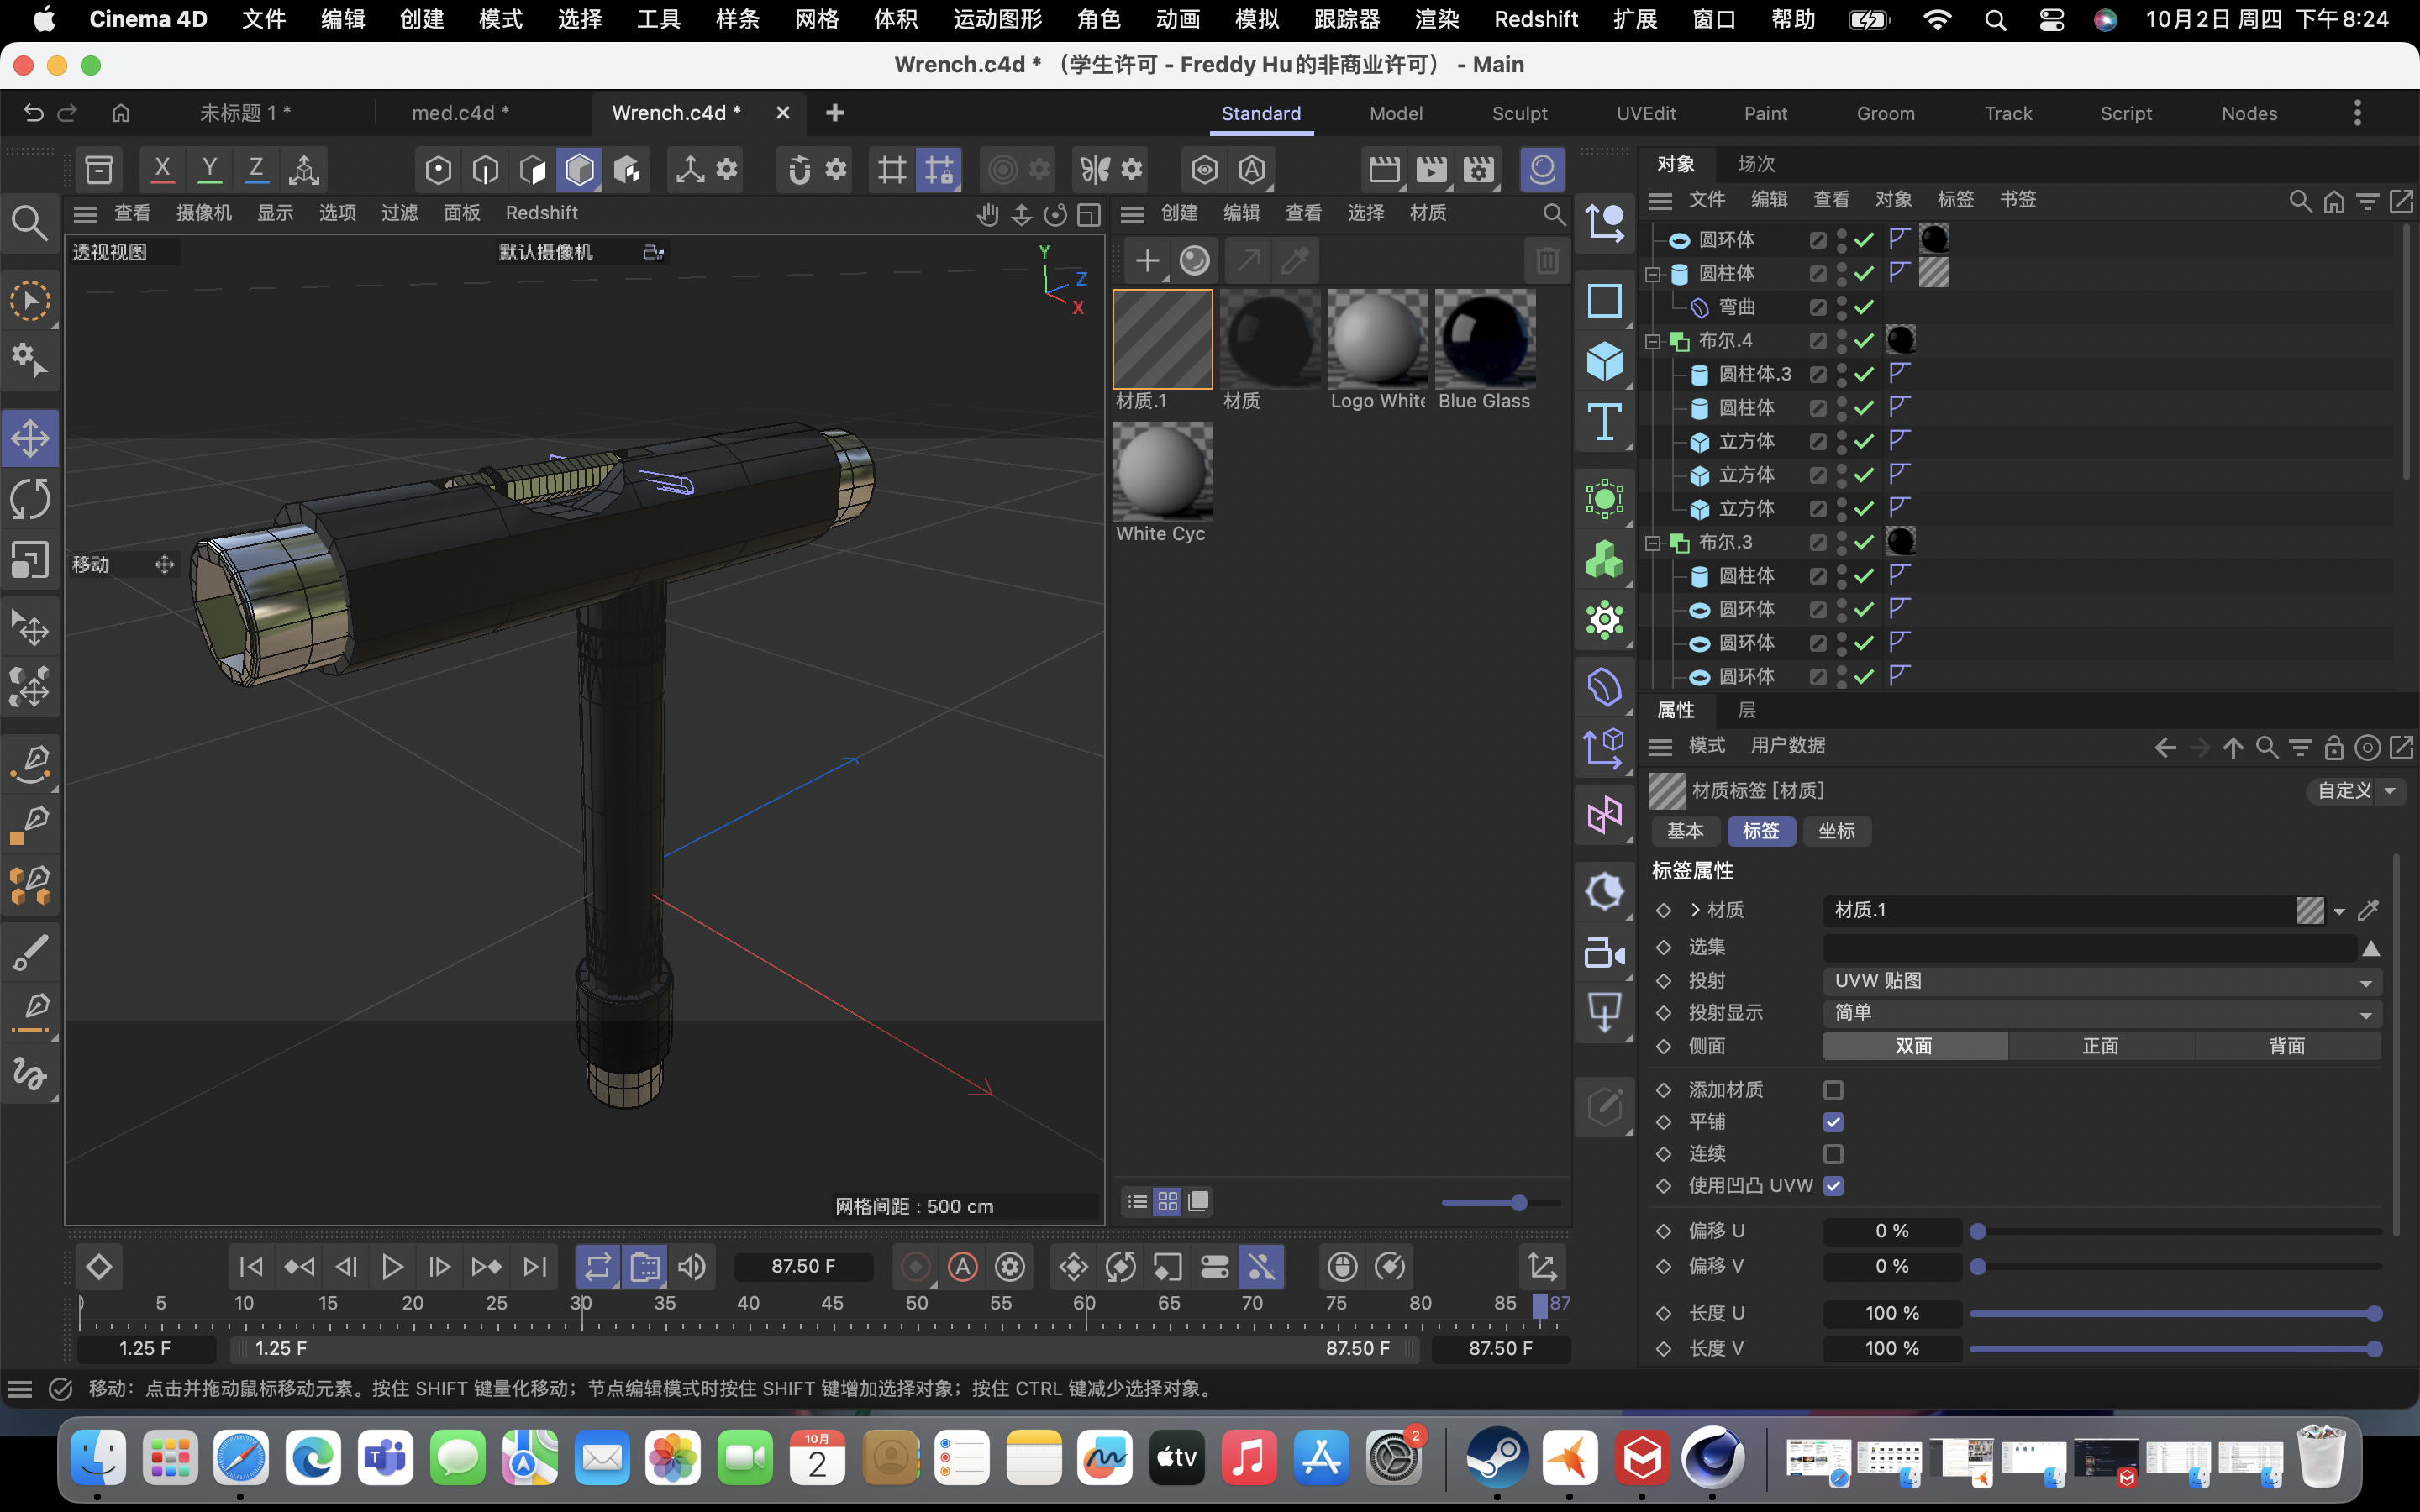Select the Move tool in the left toolbar

tap(30, 437)
